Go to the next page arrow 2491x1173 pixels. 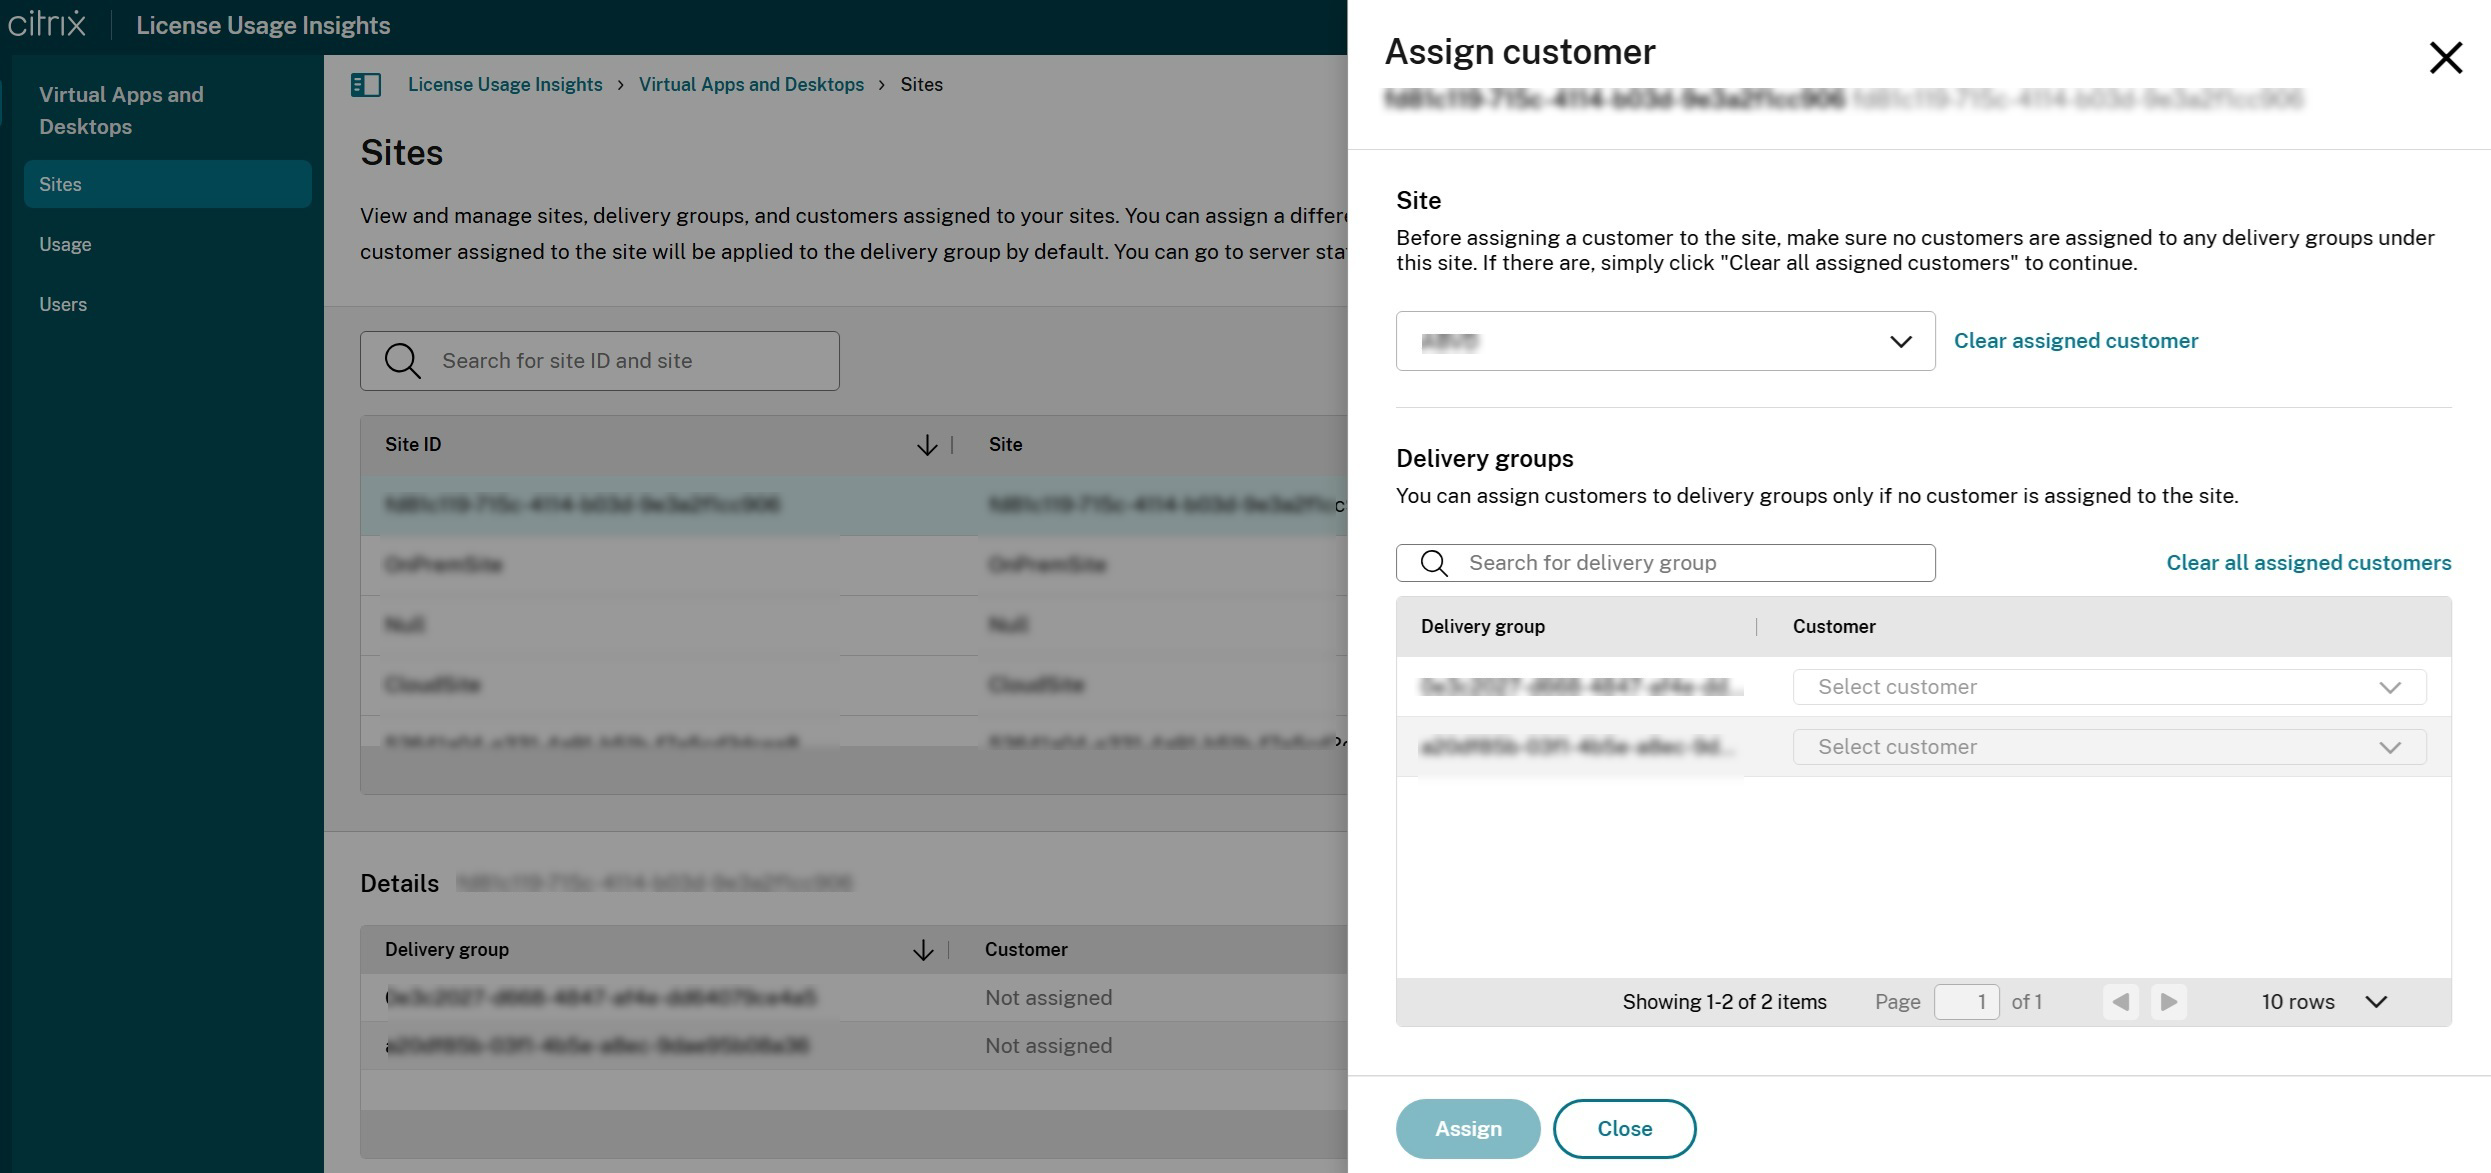pos(2168,1002)
